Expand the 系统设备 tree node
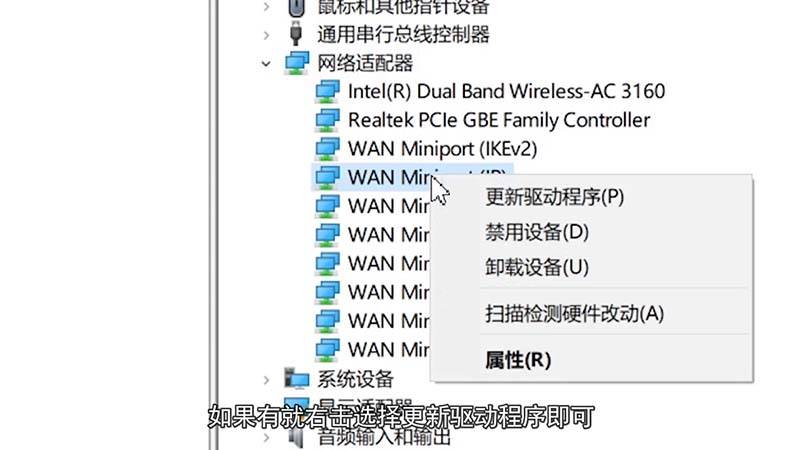This screenshot has width=800, height=450. coord(266,380)
